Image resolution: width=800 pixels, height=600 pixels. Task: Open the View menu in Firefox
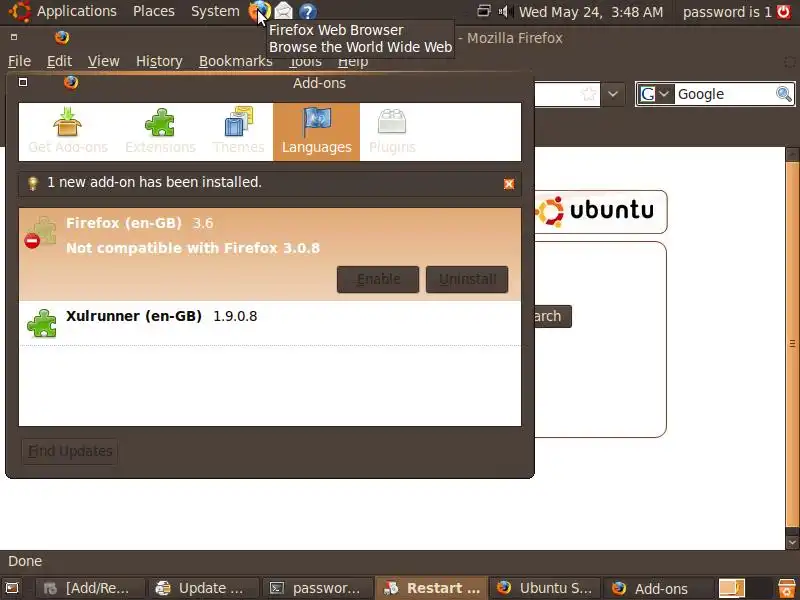[x=104, y=61]
